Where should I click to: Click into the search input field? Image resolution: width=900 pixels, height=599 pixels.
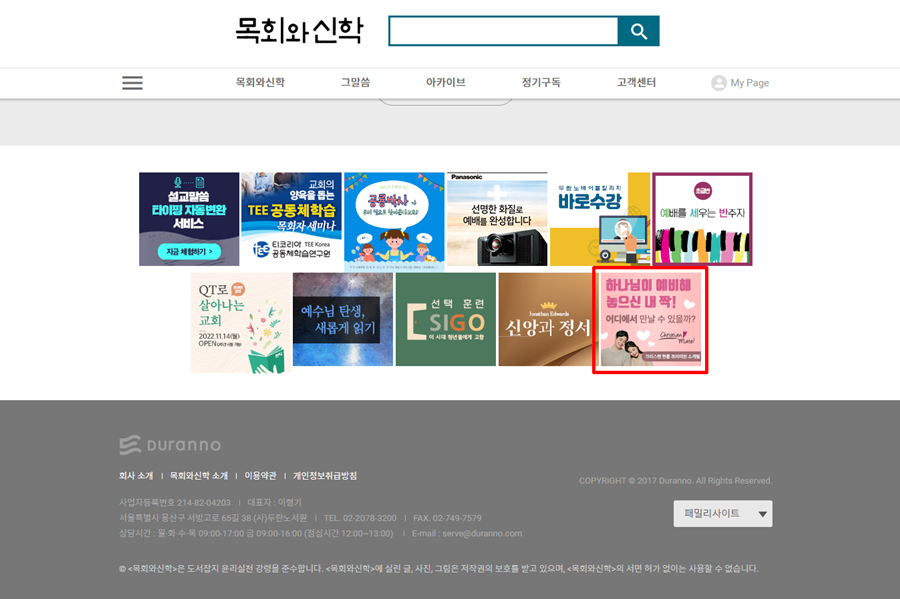[503, 31]
